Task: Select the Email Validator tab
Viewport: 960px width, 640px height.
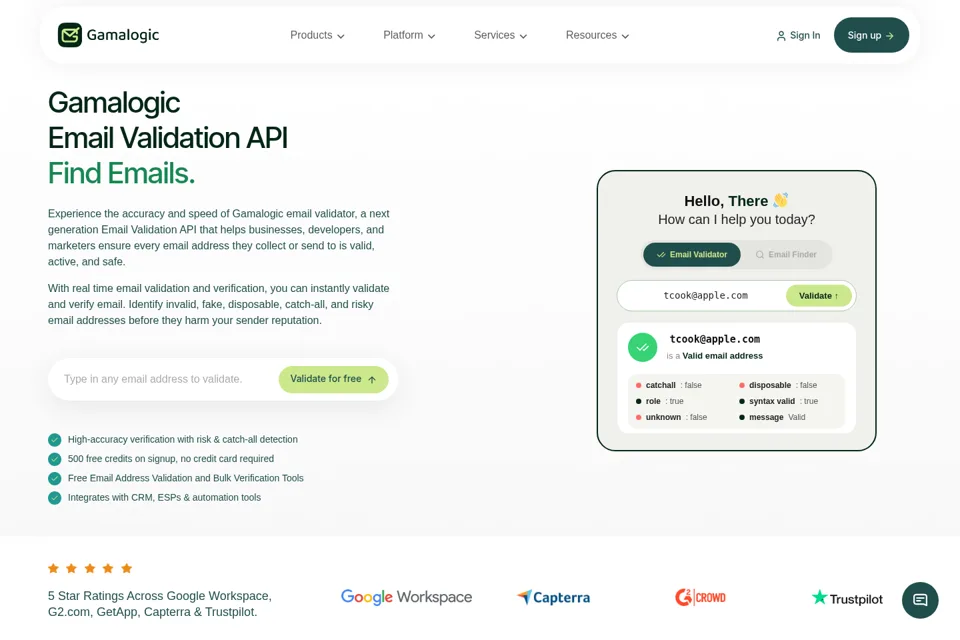Action: click(x=692, y=254)
